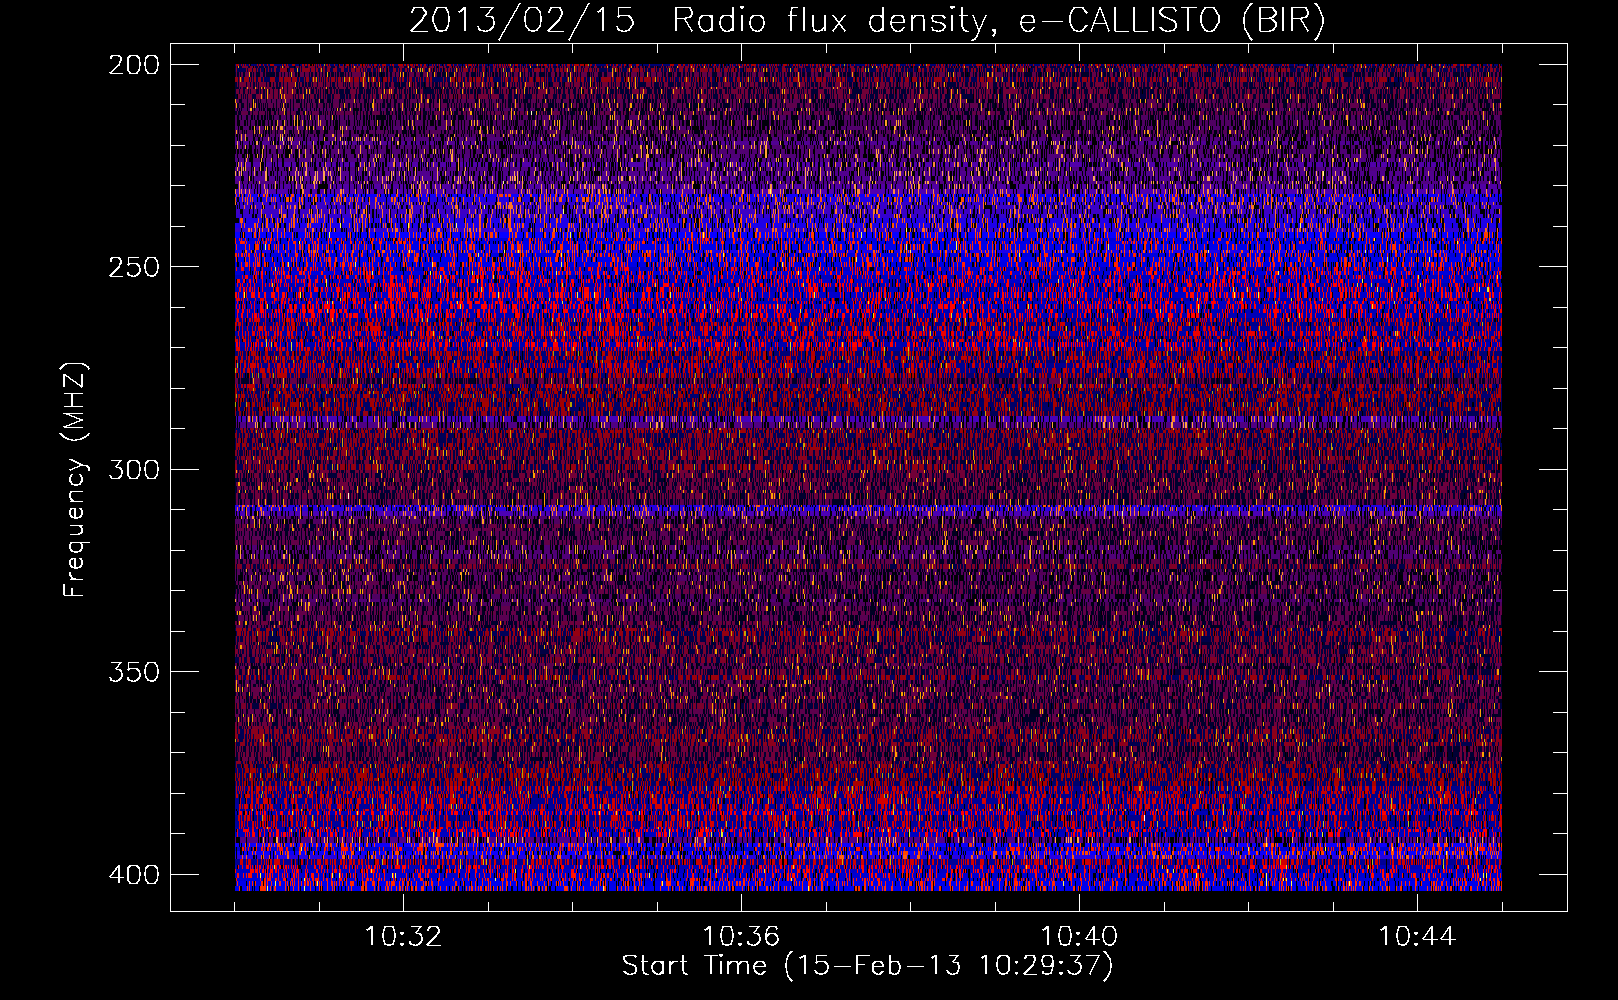Click the 350 frequency tick label
Viewport: 1618px width, 1000px height.
coord(133,671)
